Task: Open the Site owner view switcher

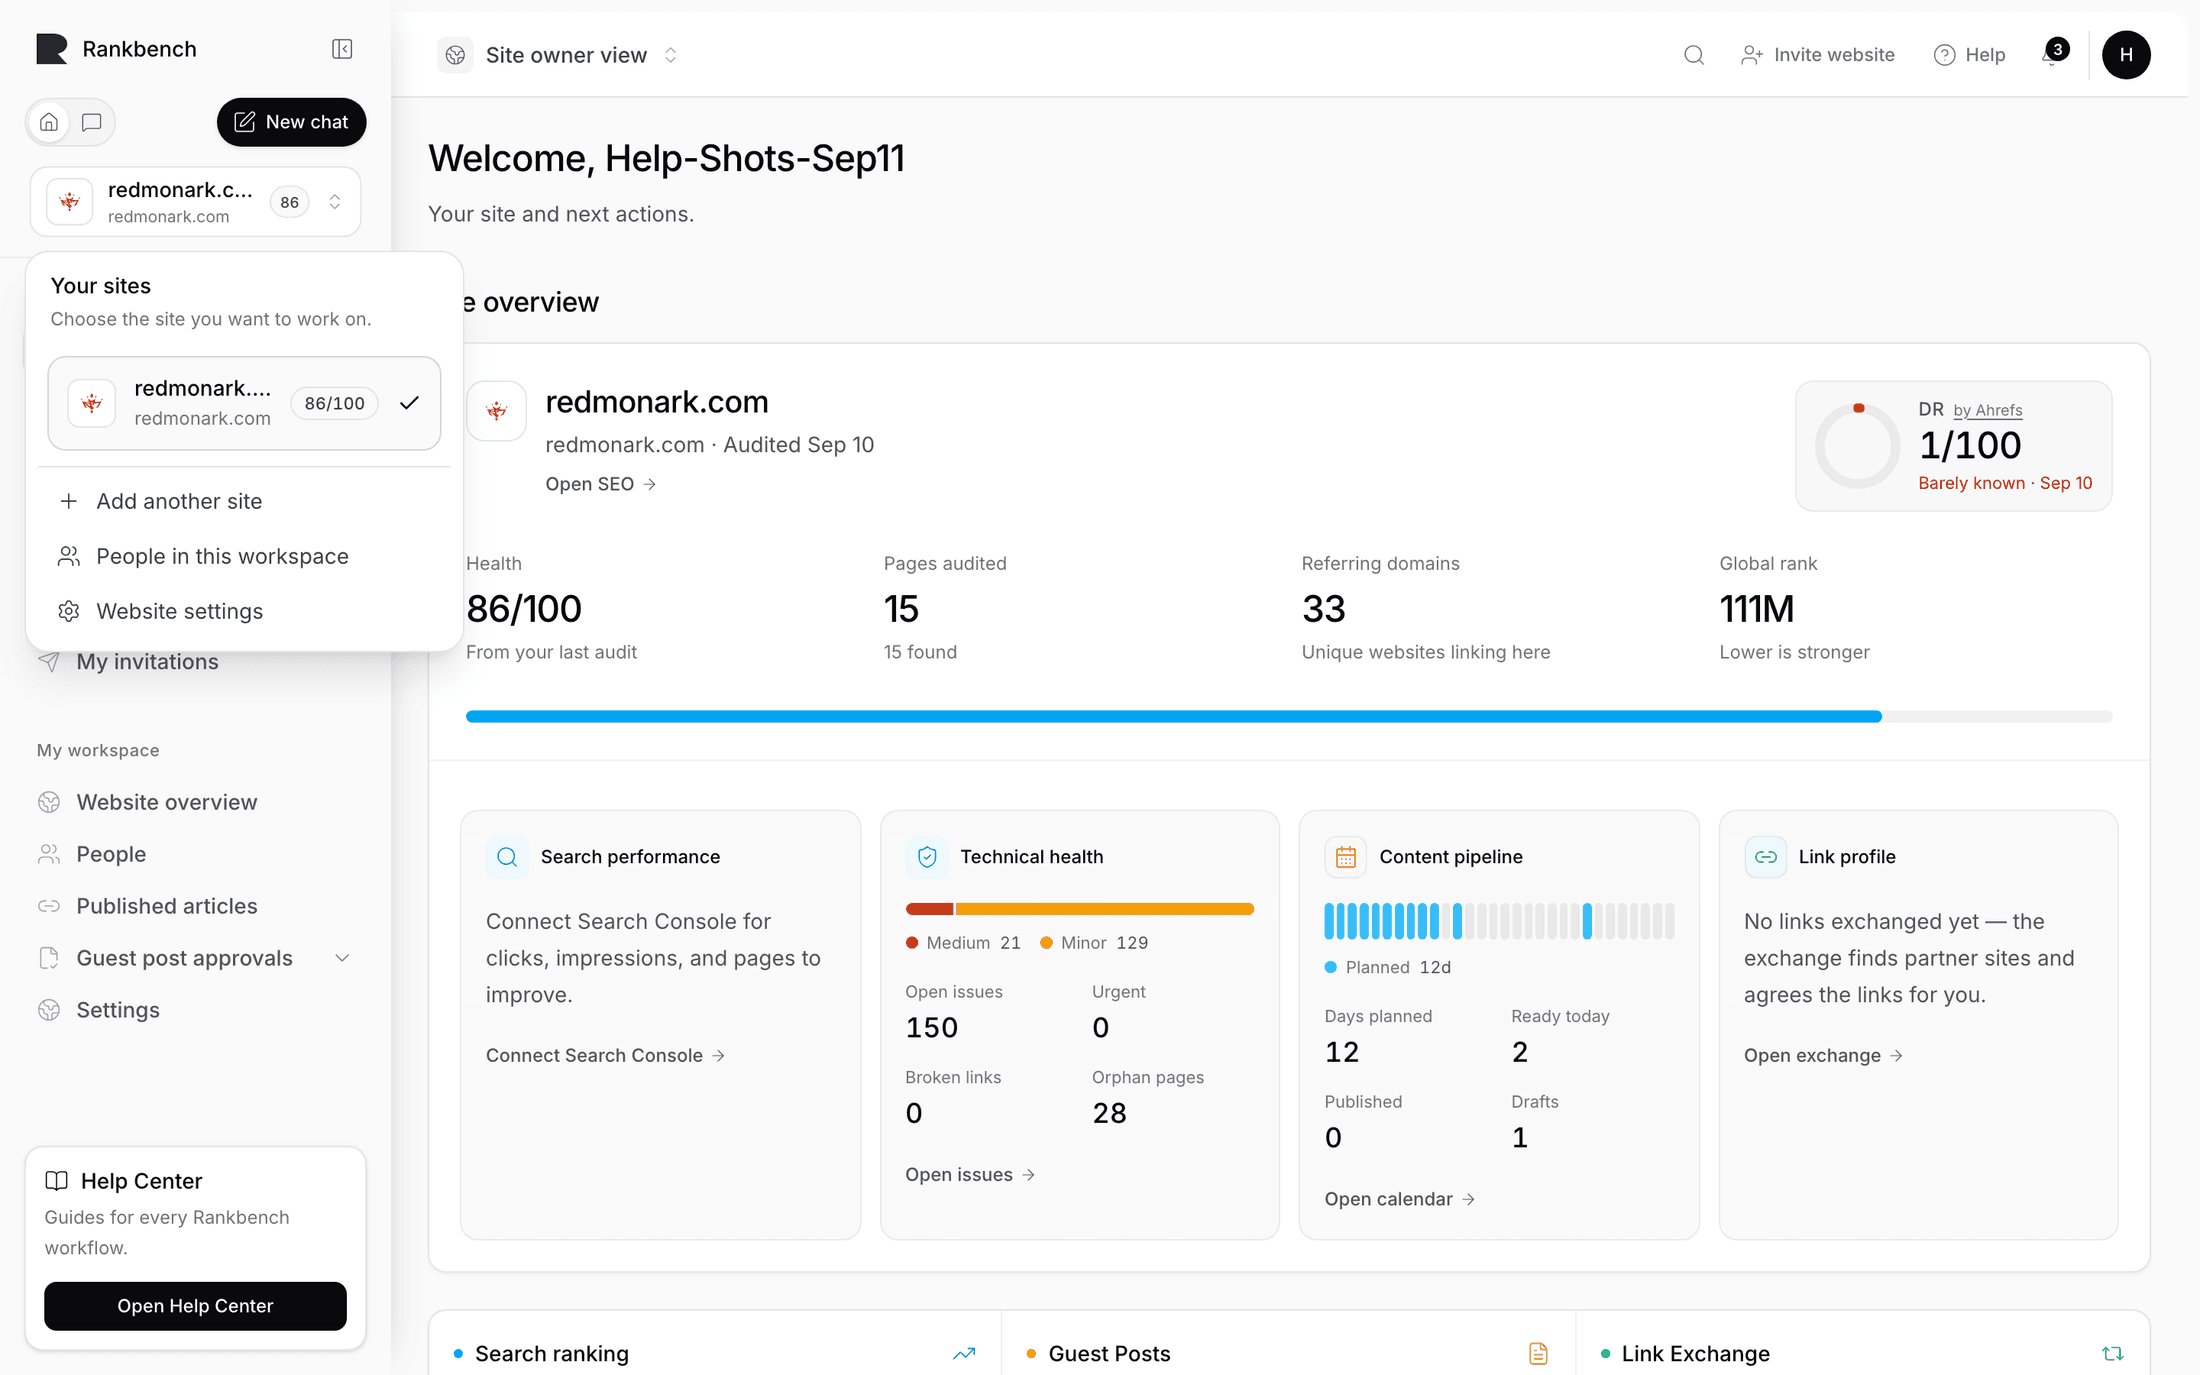Action: click(560, 55)
